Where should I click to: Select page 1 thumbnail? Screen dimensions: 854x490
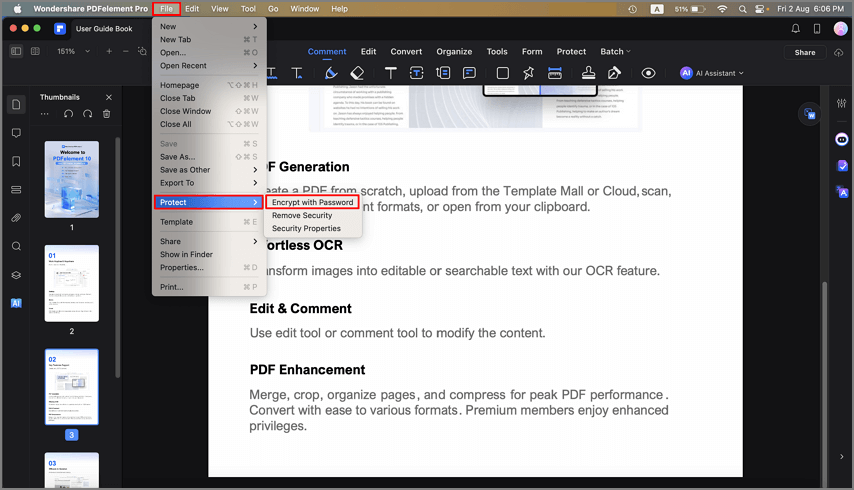[72, 180]
